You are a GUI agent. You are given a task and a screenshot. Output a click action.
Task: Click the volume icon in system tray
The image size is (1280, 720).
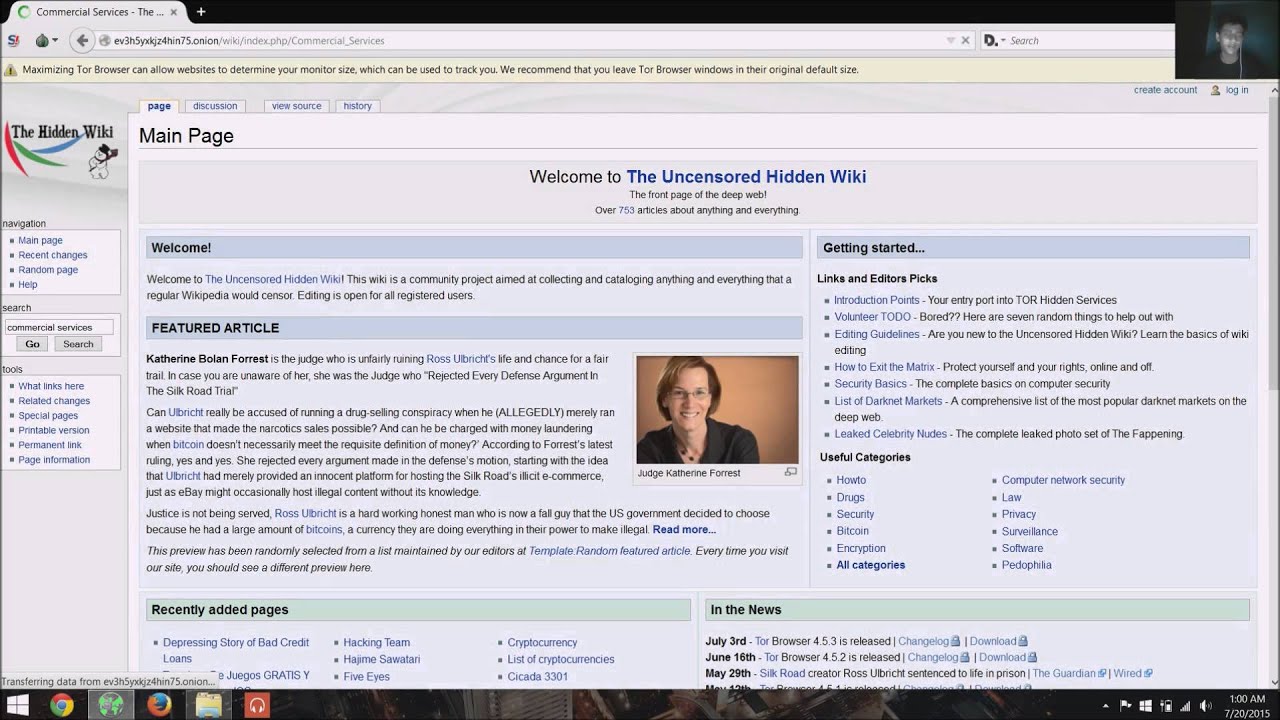pyautogui.click(x=1207, y=707)
